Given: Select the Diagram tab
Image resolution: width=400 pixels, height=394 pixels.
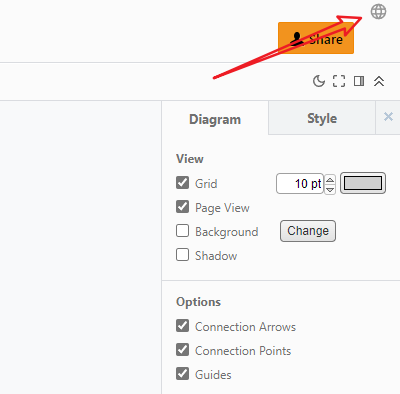Looking at the screenshot, I should (x=215, y=119).
